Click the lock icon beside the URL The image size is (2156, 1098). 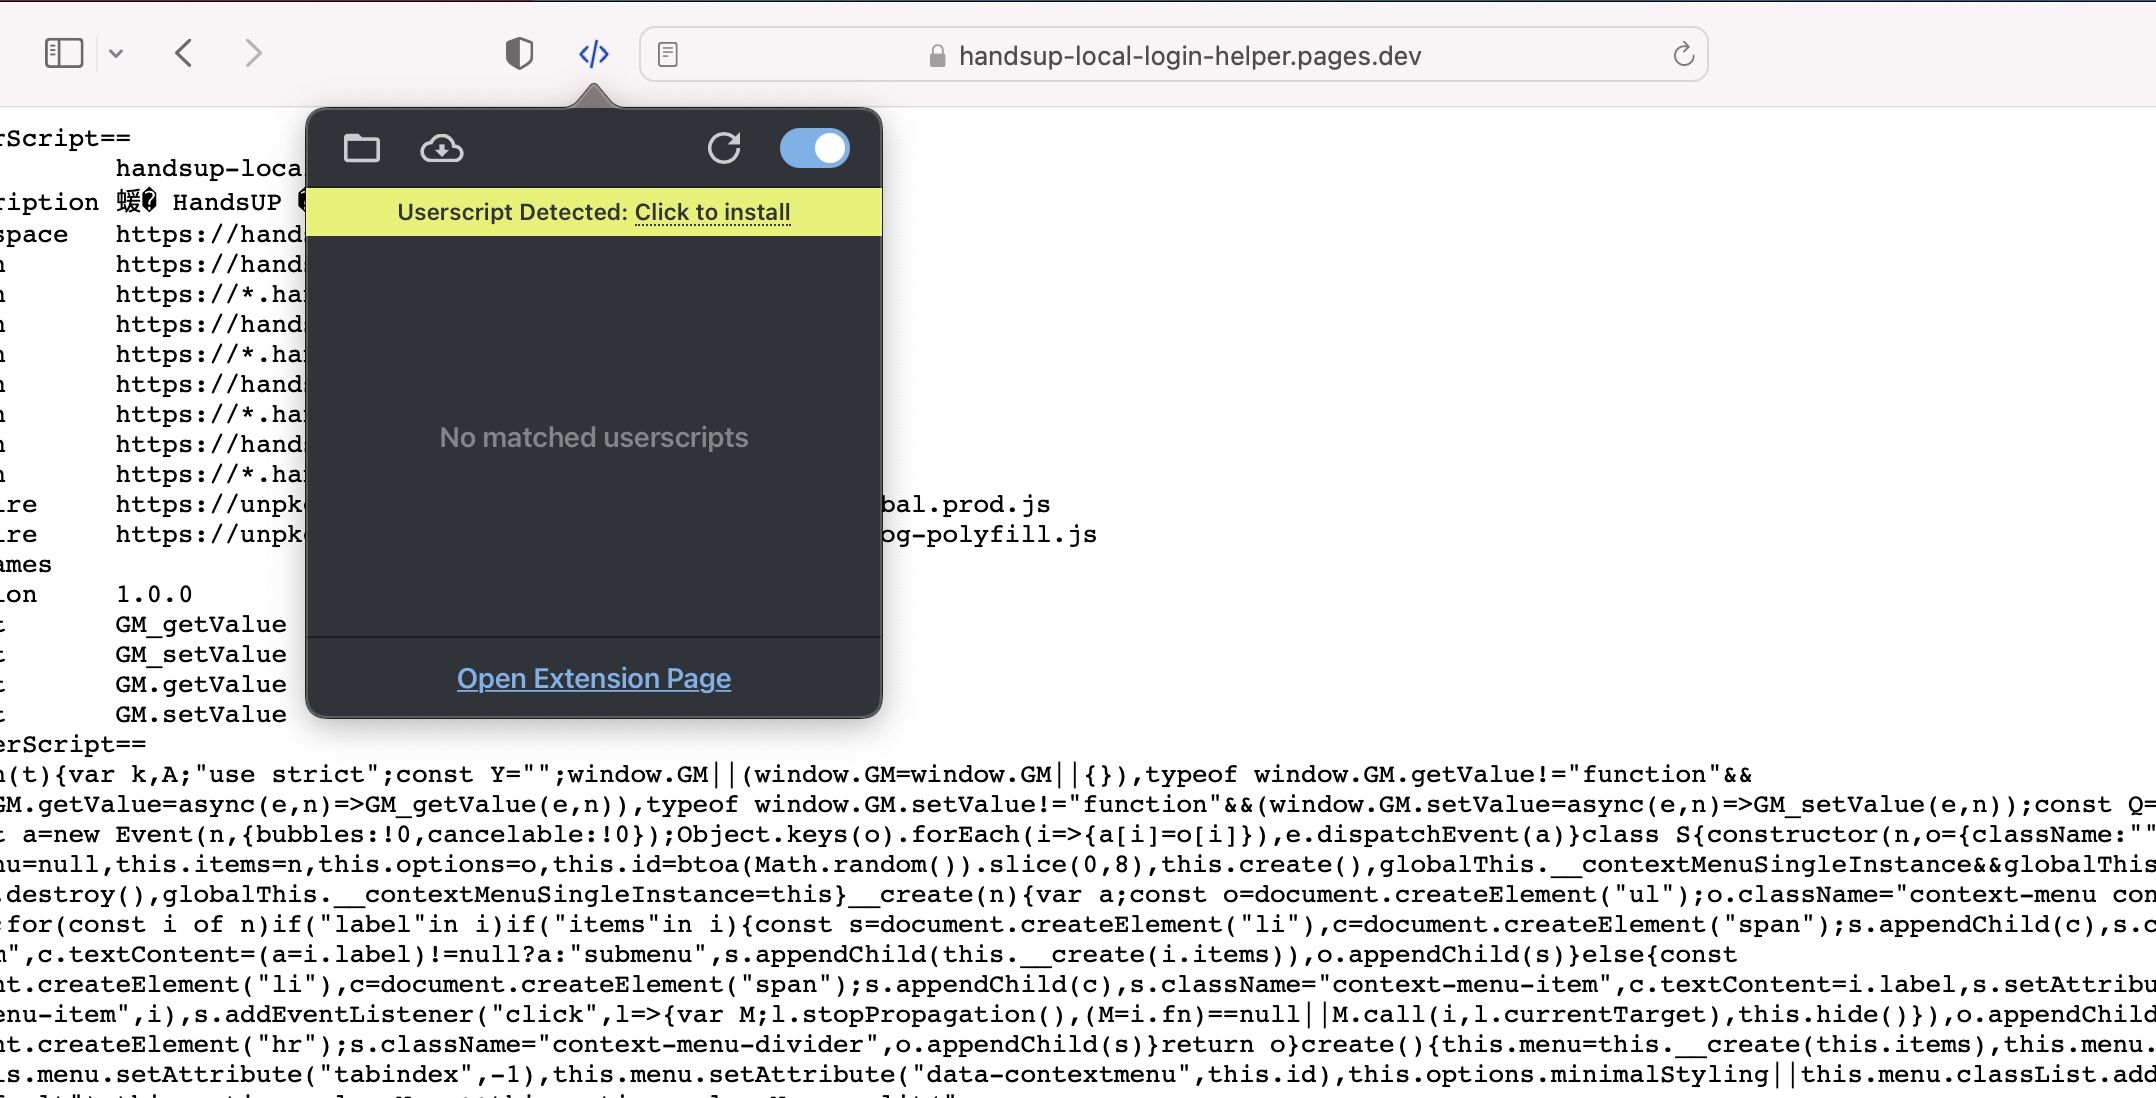937,56
